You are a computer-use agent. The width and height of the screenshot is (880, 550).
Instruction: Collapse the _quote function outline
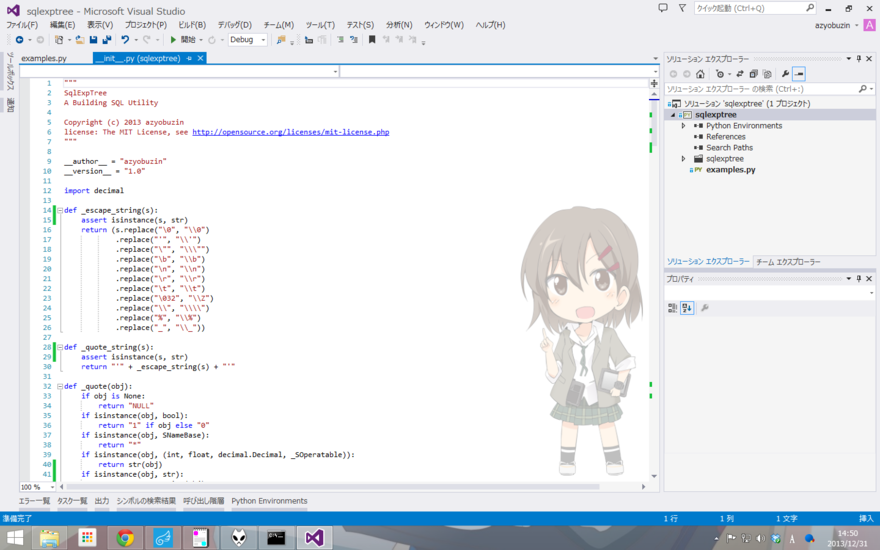(x=59, y=386)
